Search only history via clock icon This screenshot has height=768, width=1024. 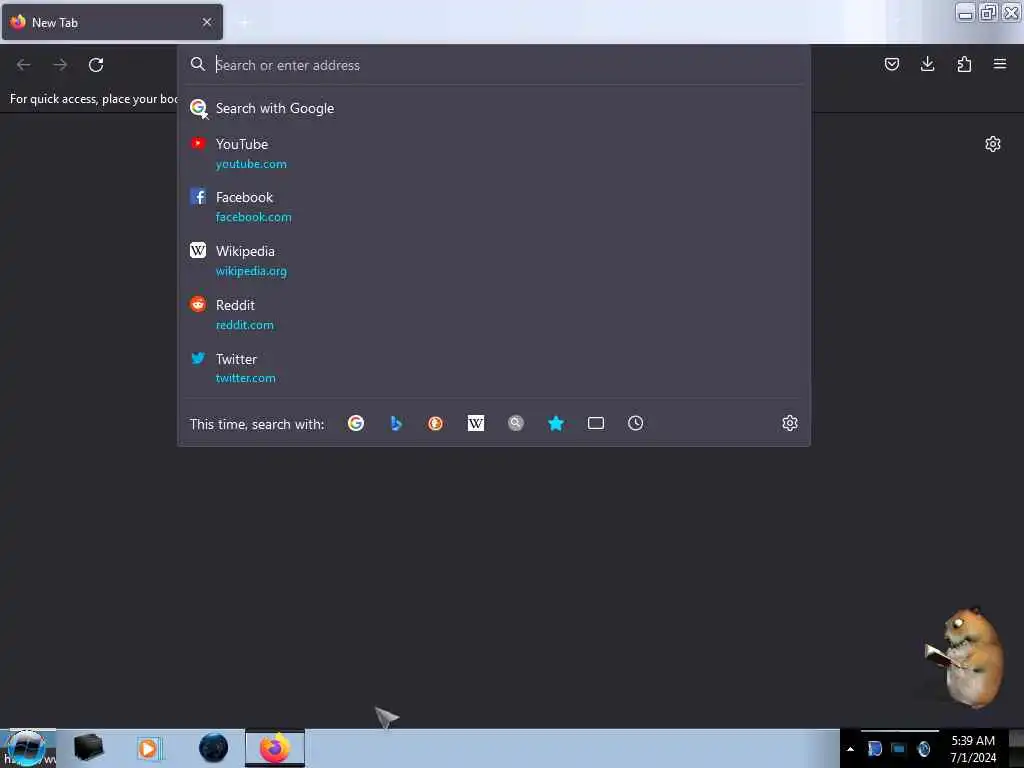point(635,423)
